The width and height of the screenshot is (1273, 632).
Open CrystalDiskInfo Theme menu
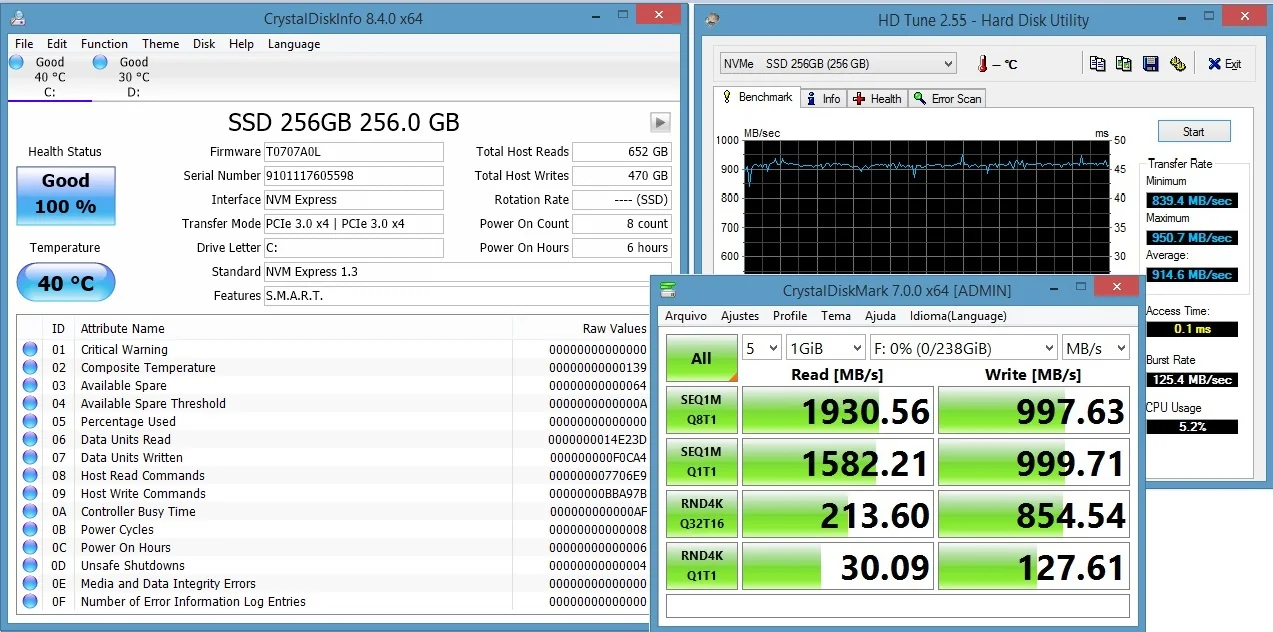click(x=160, y=44)
